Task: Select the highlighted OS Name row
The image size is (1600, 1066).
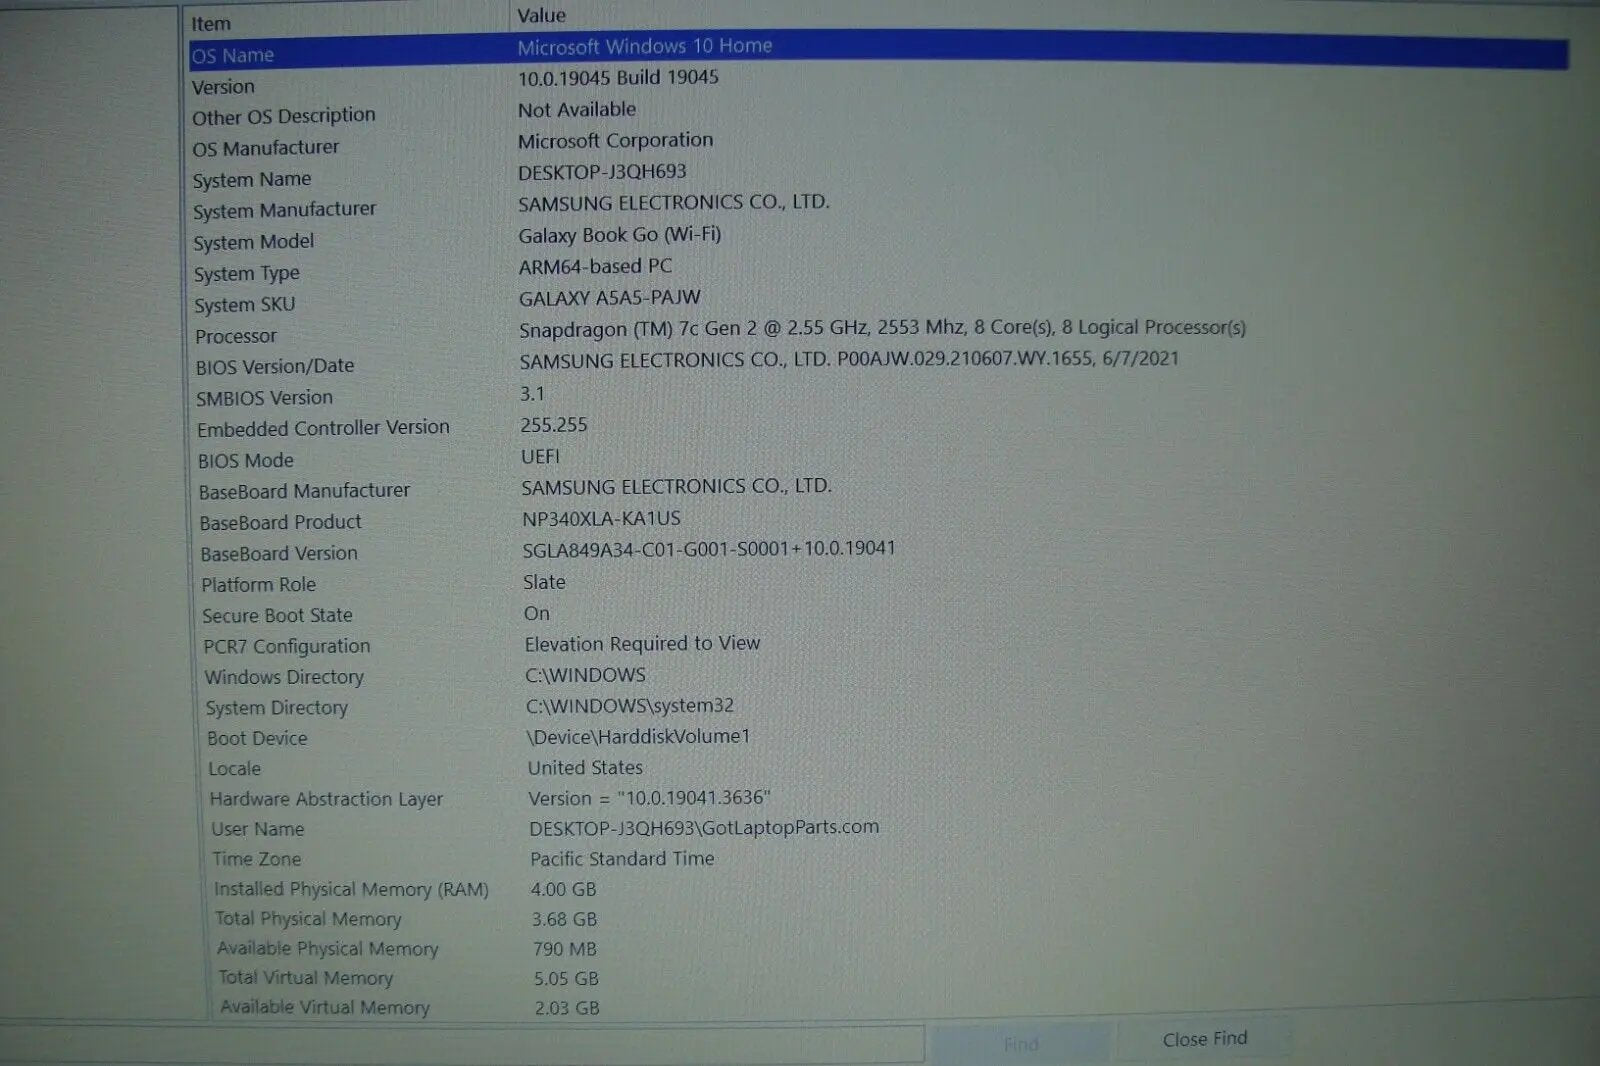Action: pyautogui.click(x=878, y=50)
